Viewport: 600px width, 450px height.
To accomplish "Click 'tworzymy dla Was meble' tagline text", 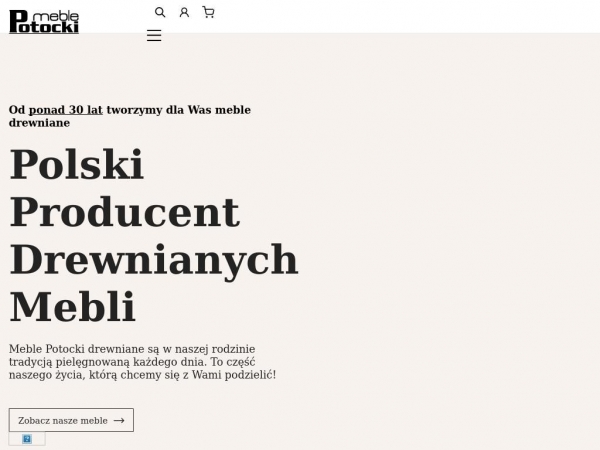I will point(179,110).
